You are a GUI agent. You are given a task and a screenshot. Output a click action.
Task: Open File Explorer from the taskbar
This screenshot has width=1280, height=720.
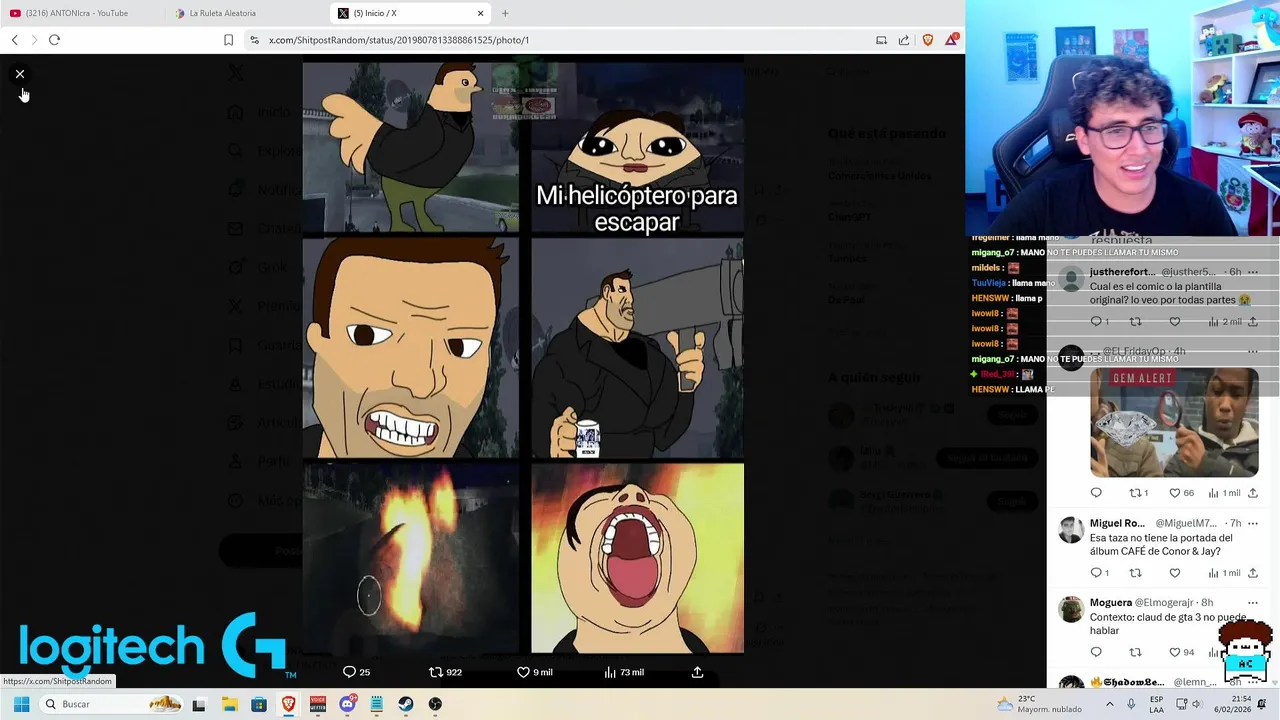[229, 704]
